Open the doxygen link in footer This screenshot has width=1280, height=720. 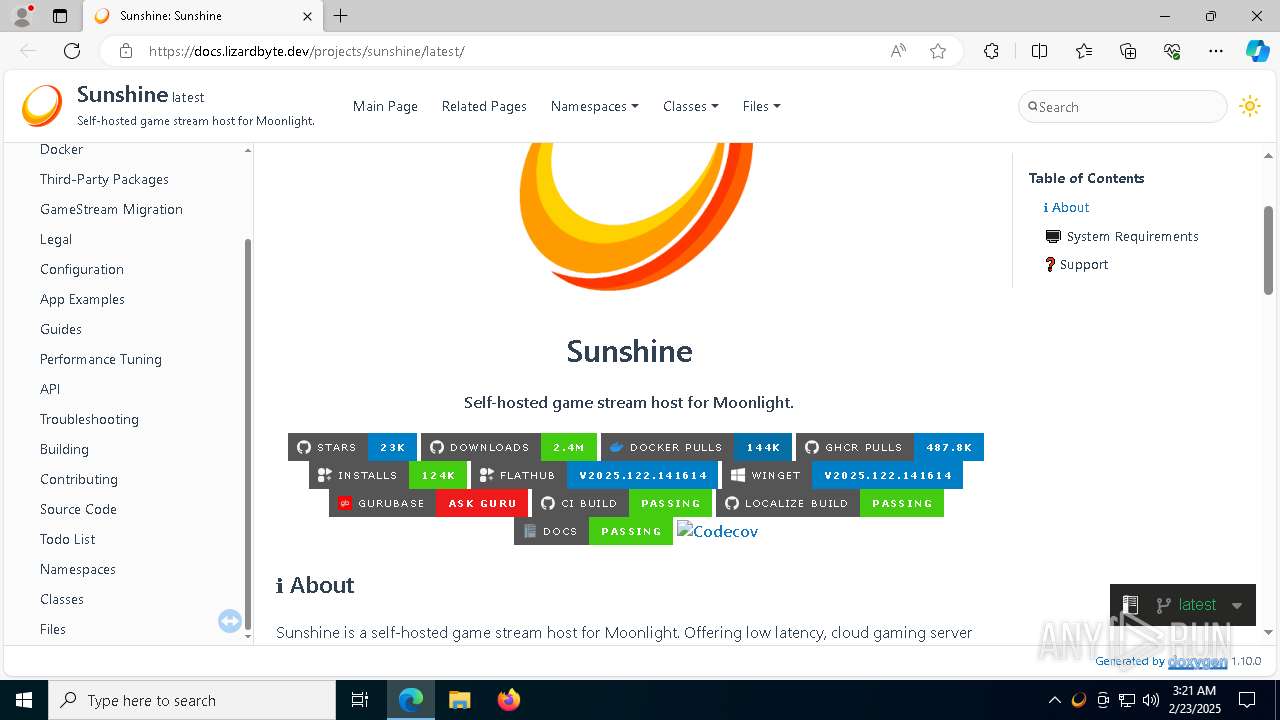1197,661
